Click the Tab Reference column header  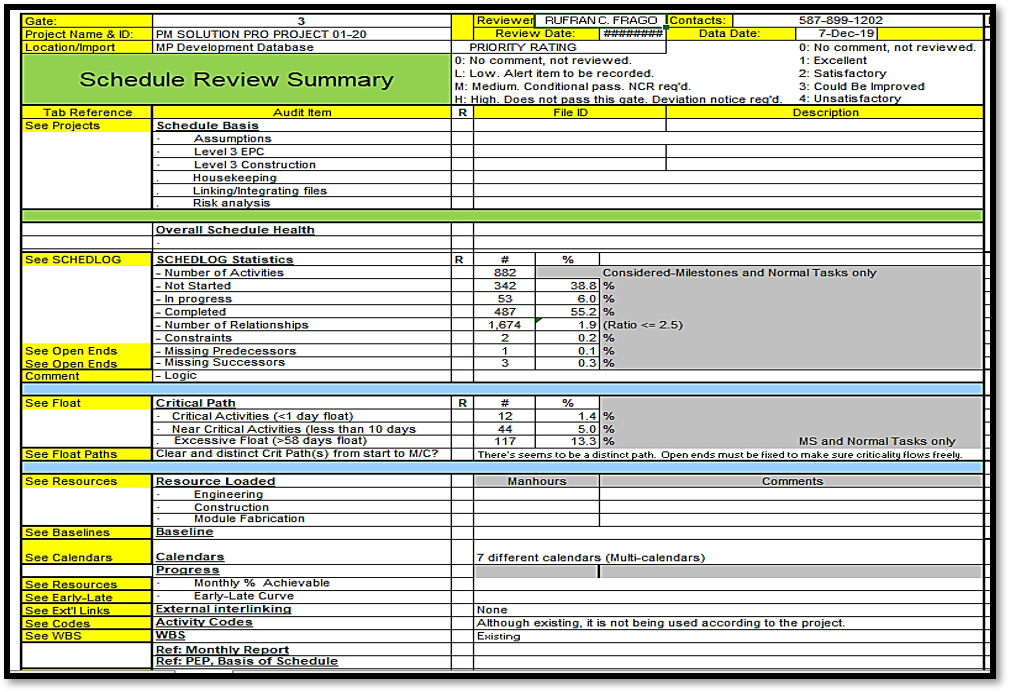coord(88,112)
